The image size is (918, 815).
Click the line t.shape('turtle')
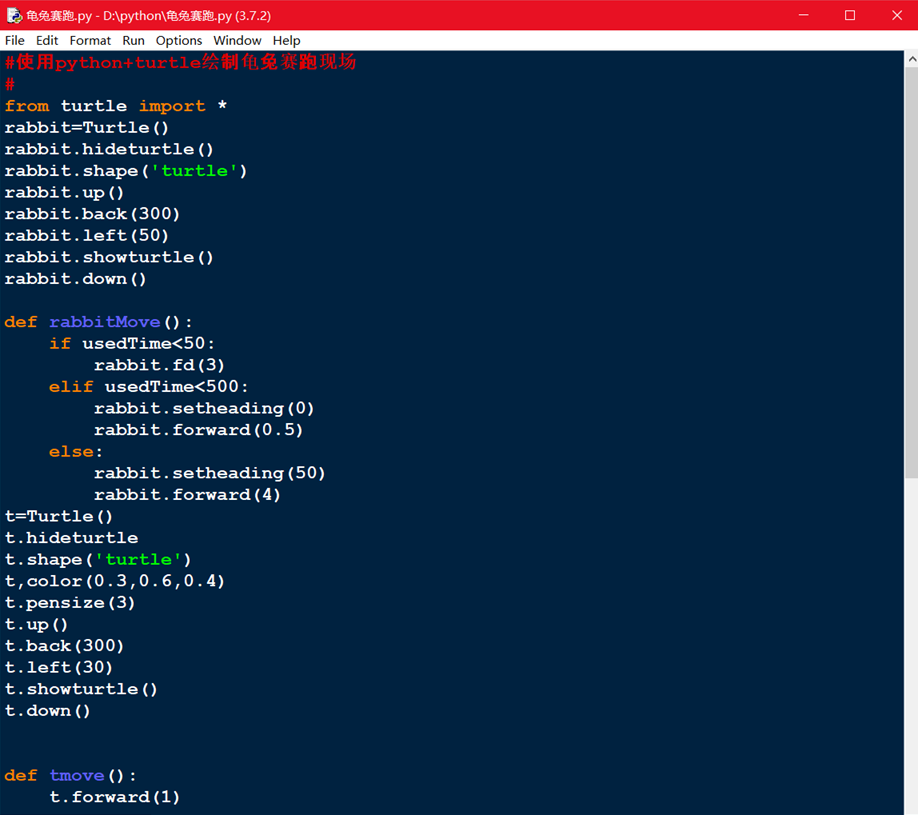[x=98, y=560]
